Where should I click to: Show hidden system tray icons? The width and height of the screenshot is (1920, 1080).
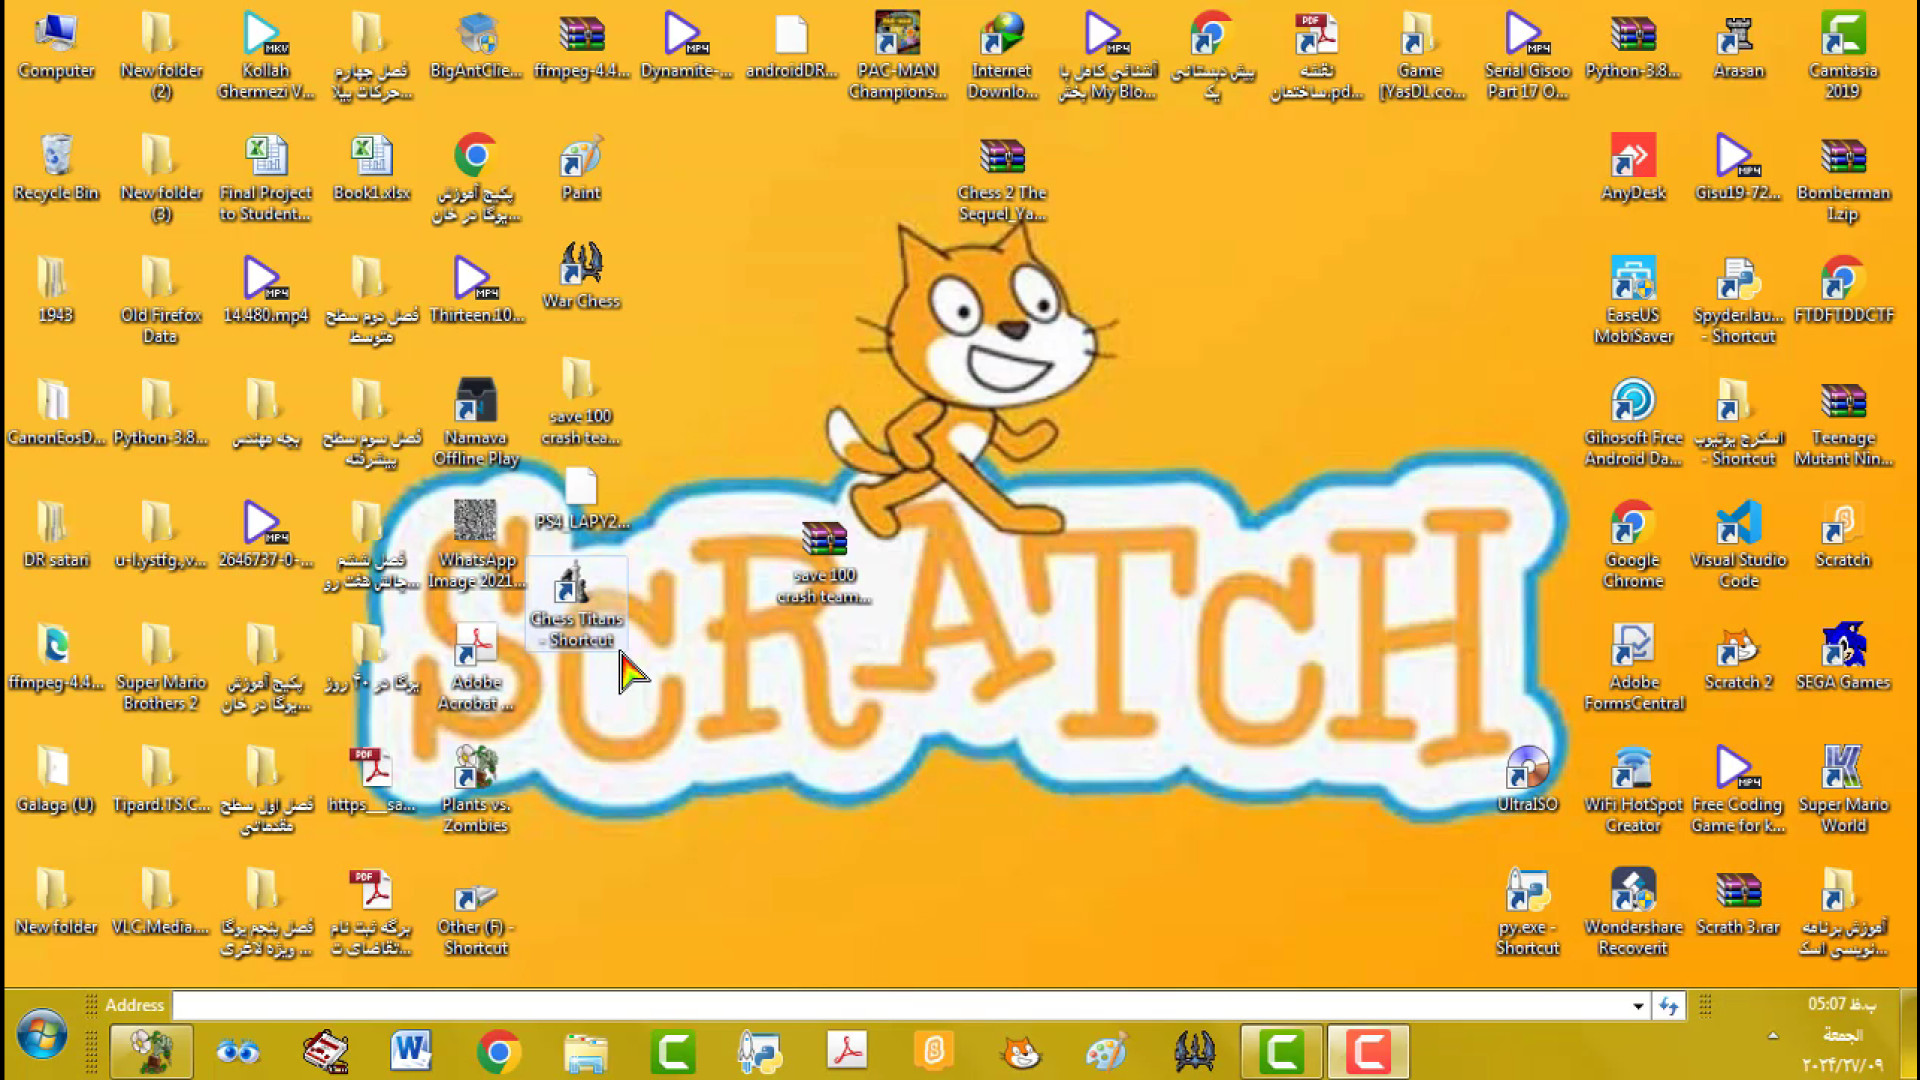point(1773,1036)
